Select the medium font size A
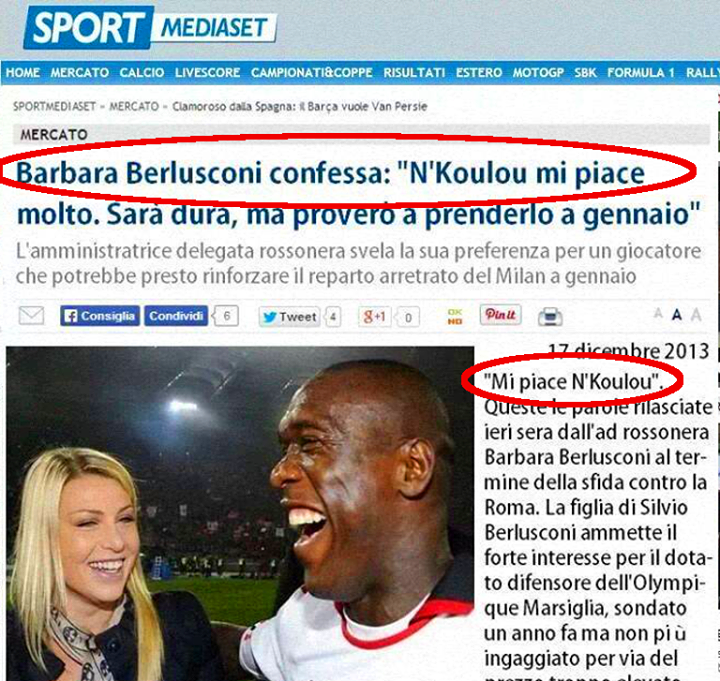 (676, 315)
